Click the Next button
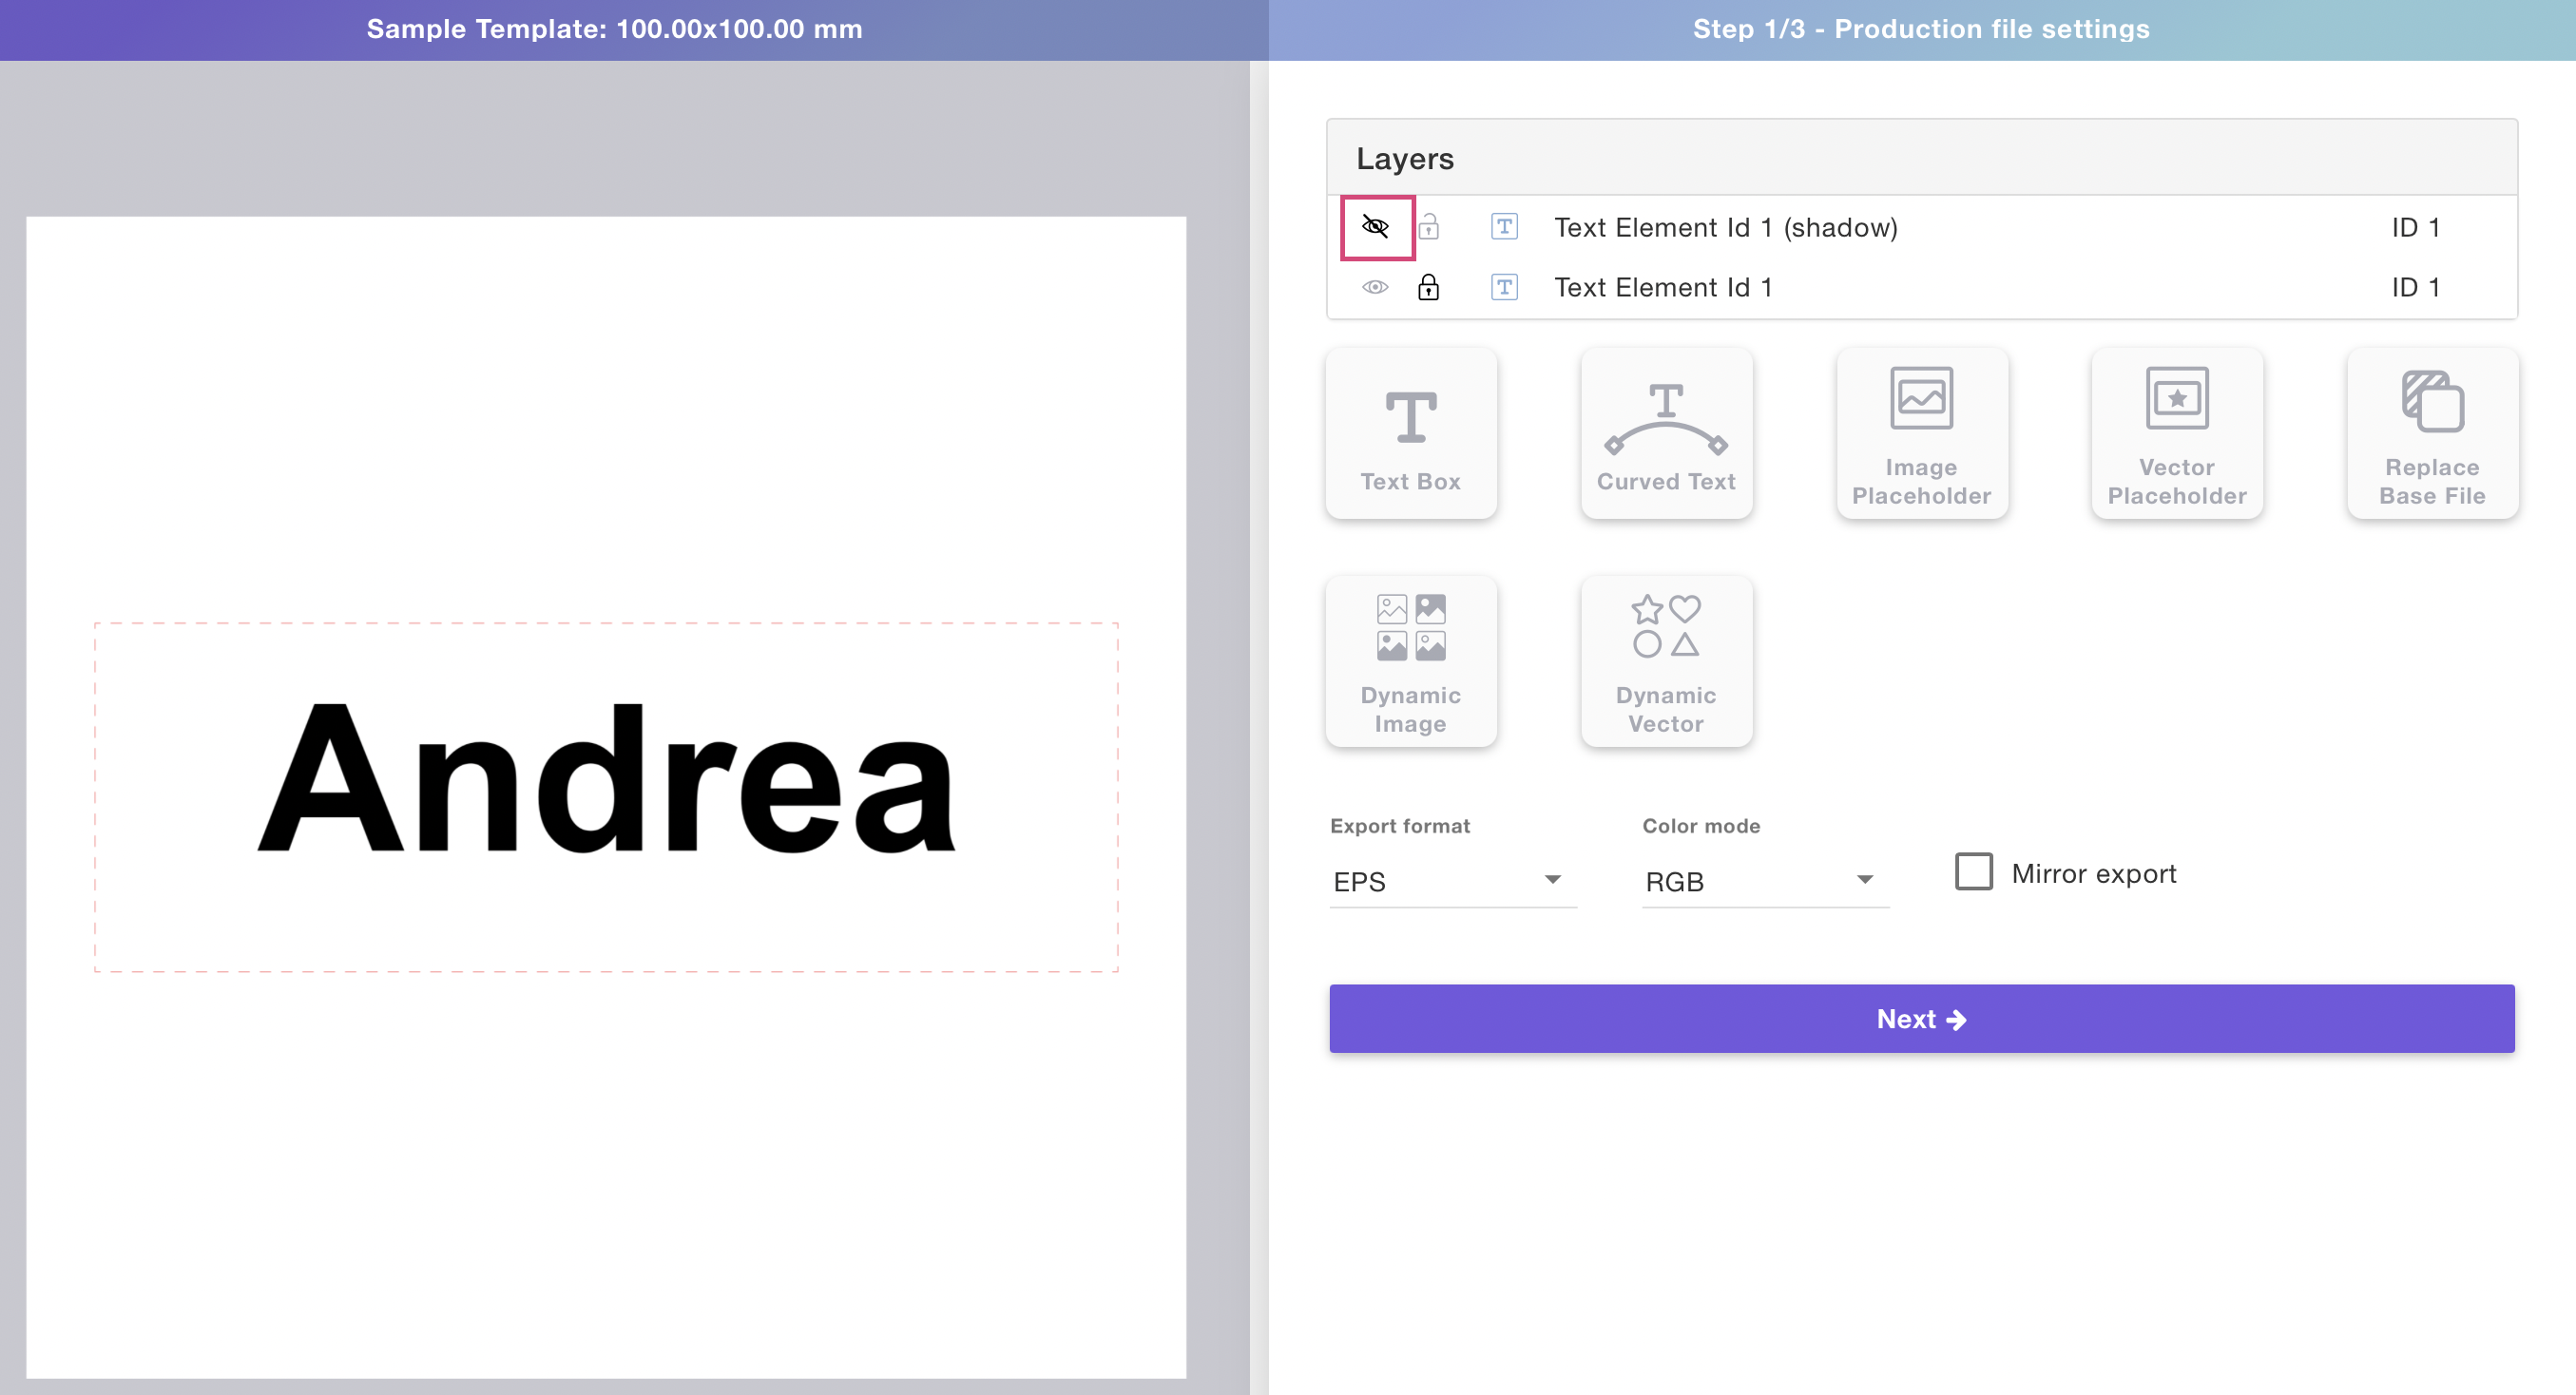 tap(1920, 1018)
